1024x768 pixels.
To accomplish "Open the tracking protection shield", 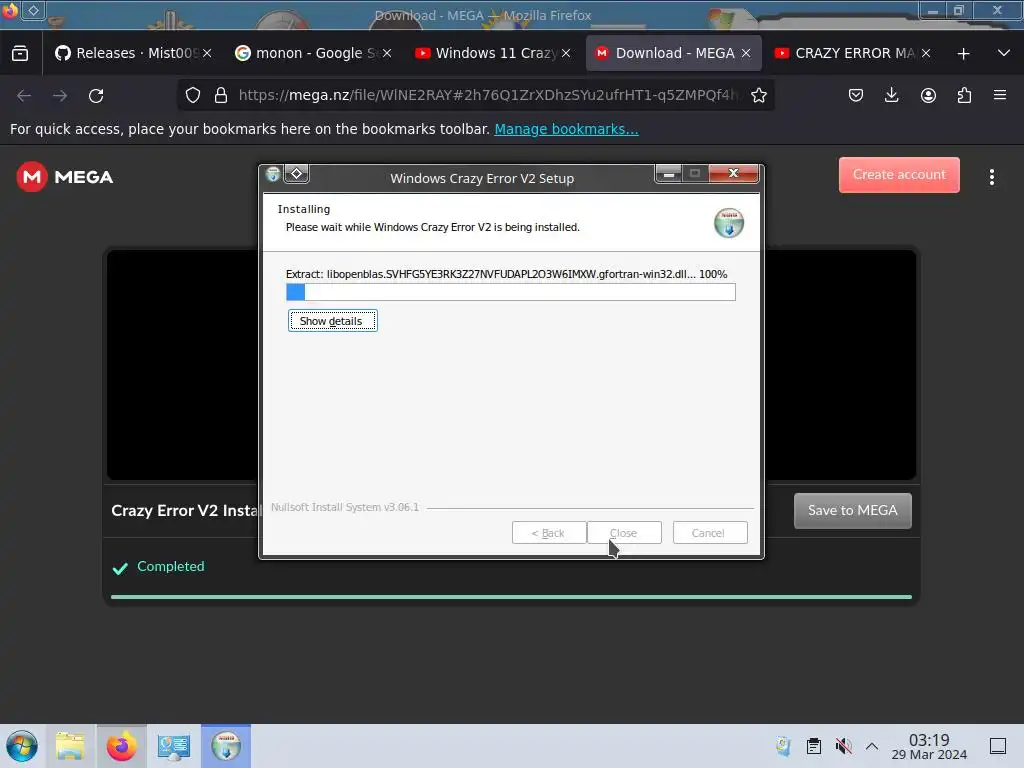I will pos(193,95).
